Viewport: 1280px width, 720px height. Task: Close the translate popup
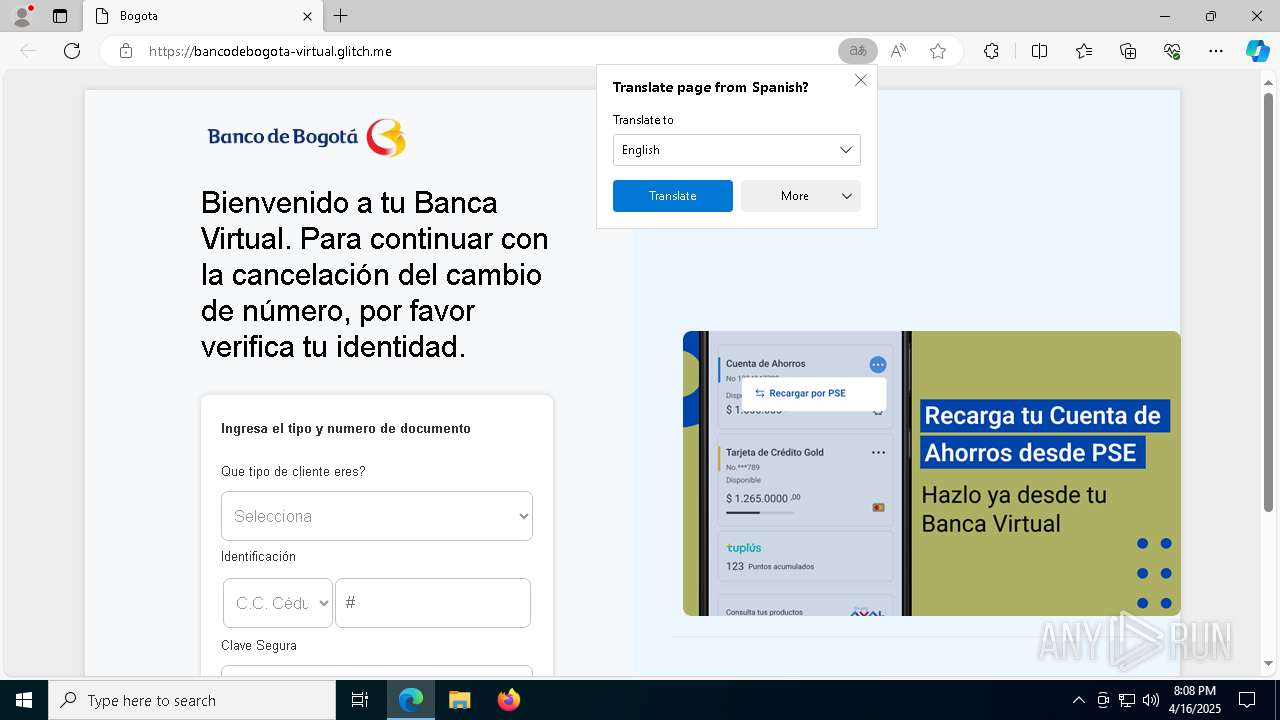coord(860,80)
